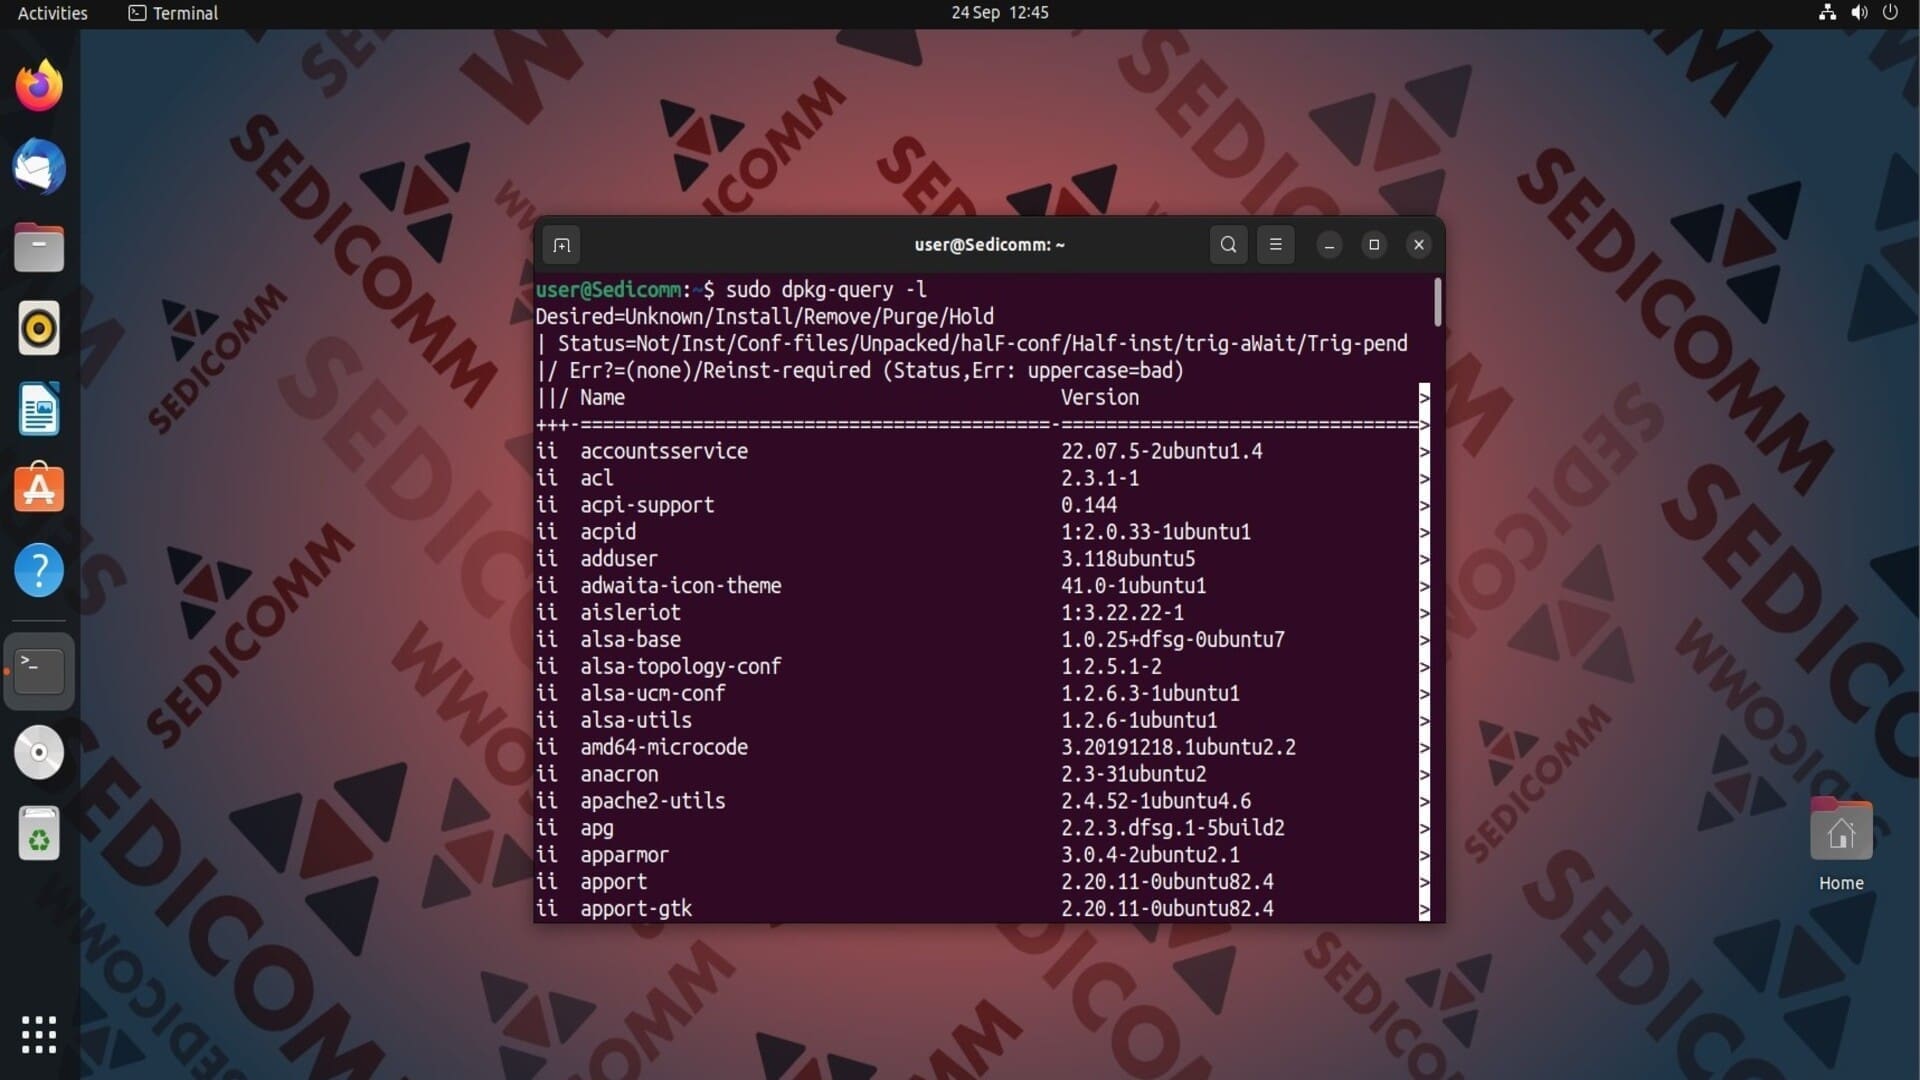Open the Help icon in dock
The height and width of the screenshot is (1080, 1920).
39,570
